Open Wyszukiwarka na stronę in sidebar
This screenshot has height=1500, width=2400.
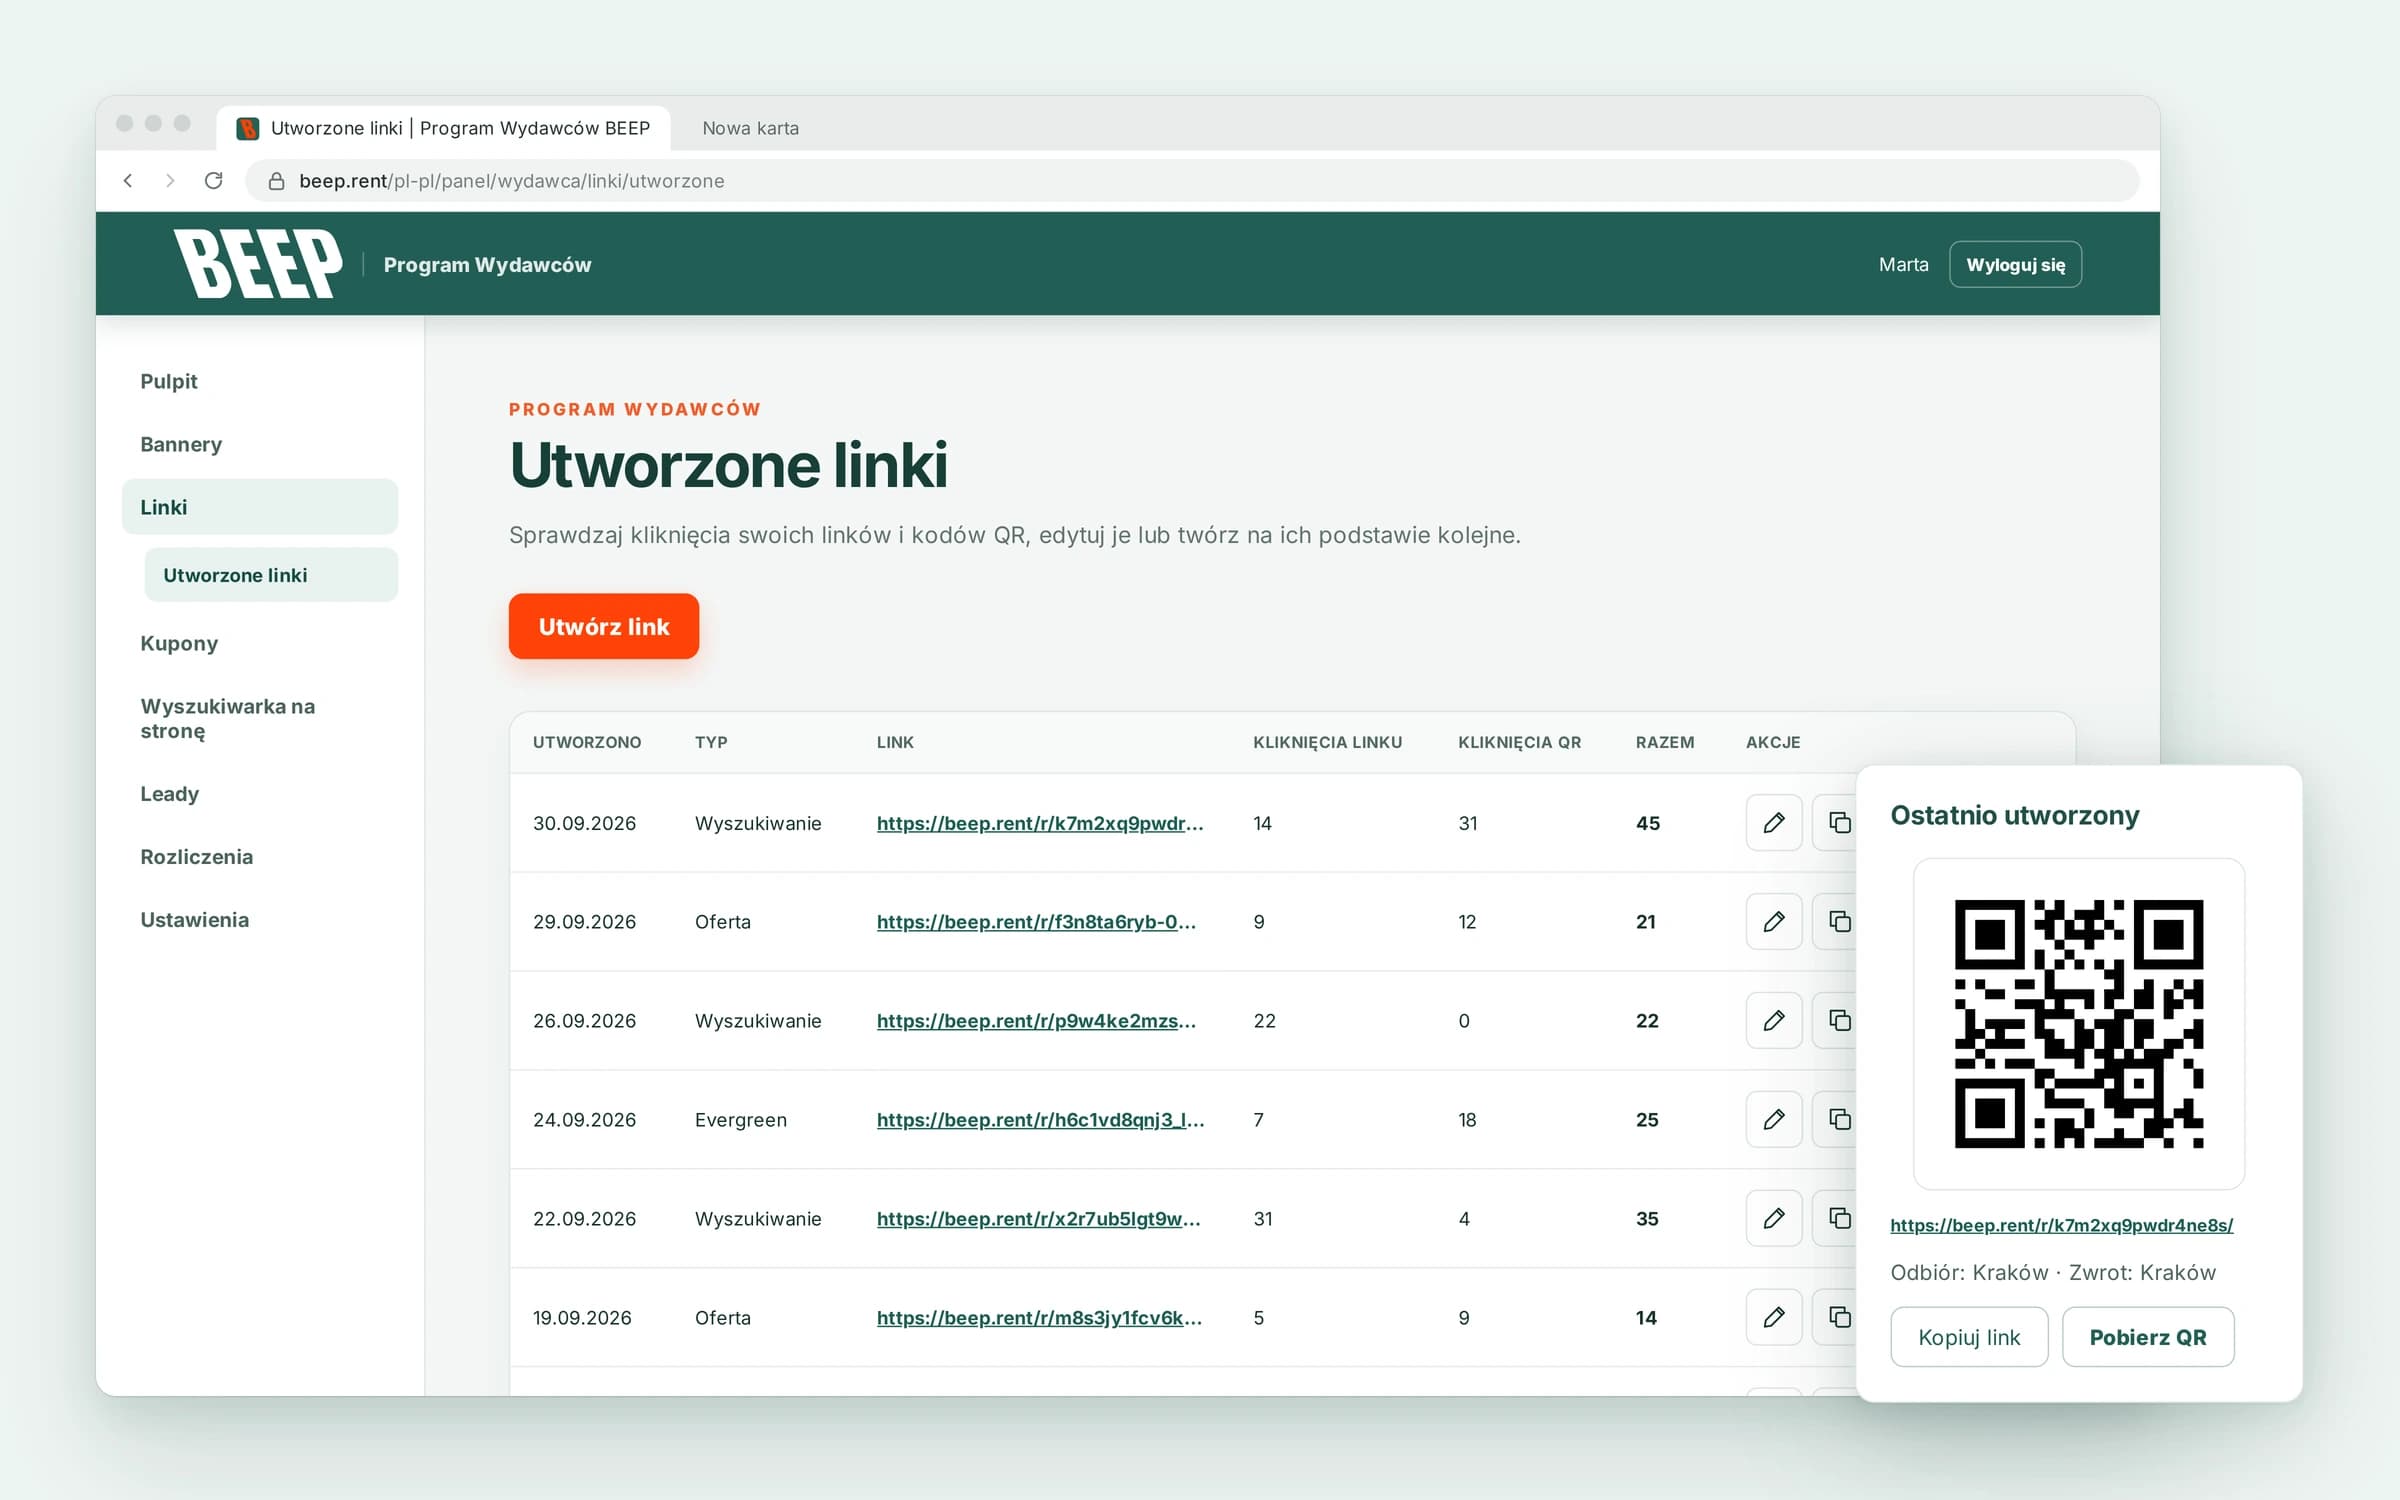(x=260, y=718)
